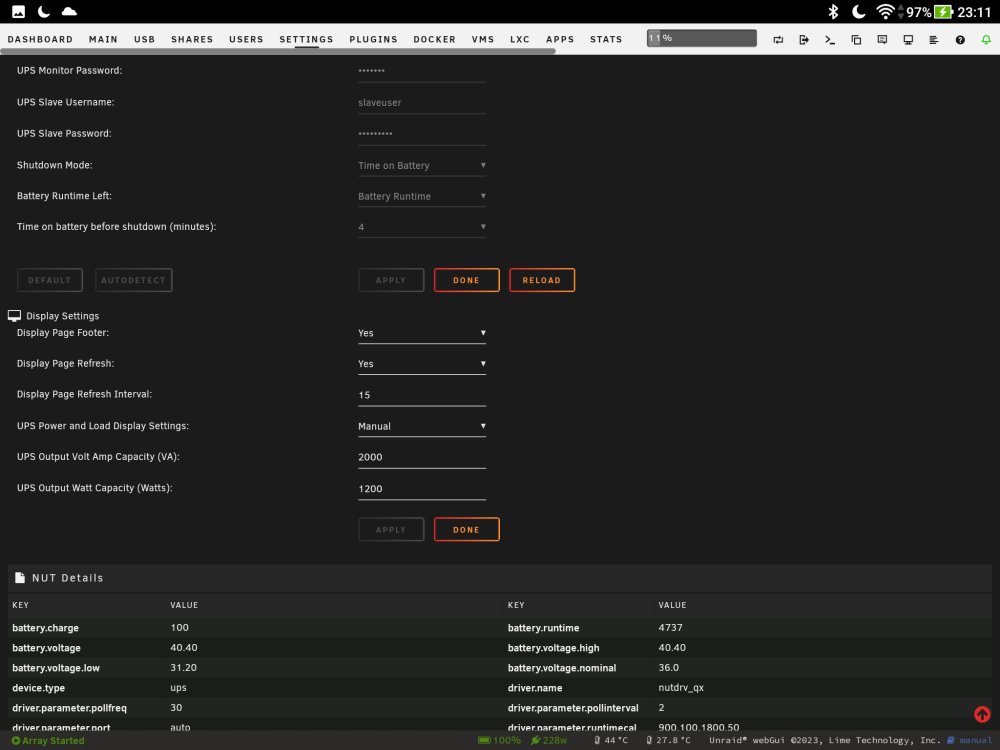The height and width of the screenshot is (750, 1000).
Task: Click the UPS Monitor Password field
Action: 422,71
